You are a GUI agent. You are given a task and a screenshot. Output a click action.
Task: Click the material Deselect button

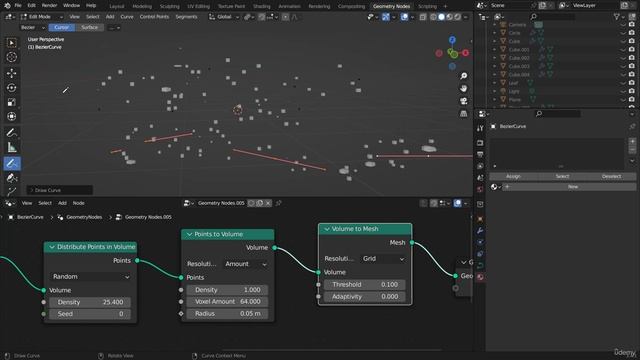point(611,176)
